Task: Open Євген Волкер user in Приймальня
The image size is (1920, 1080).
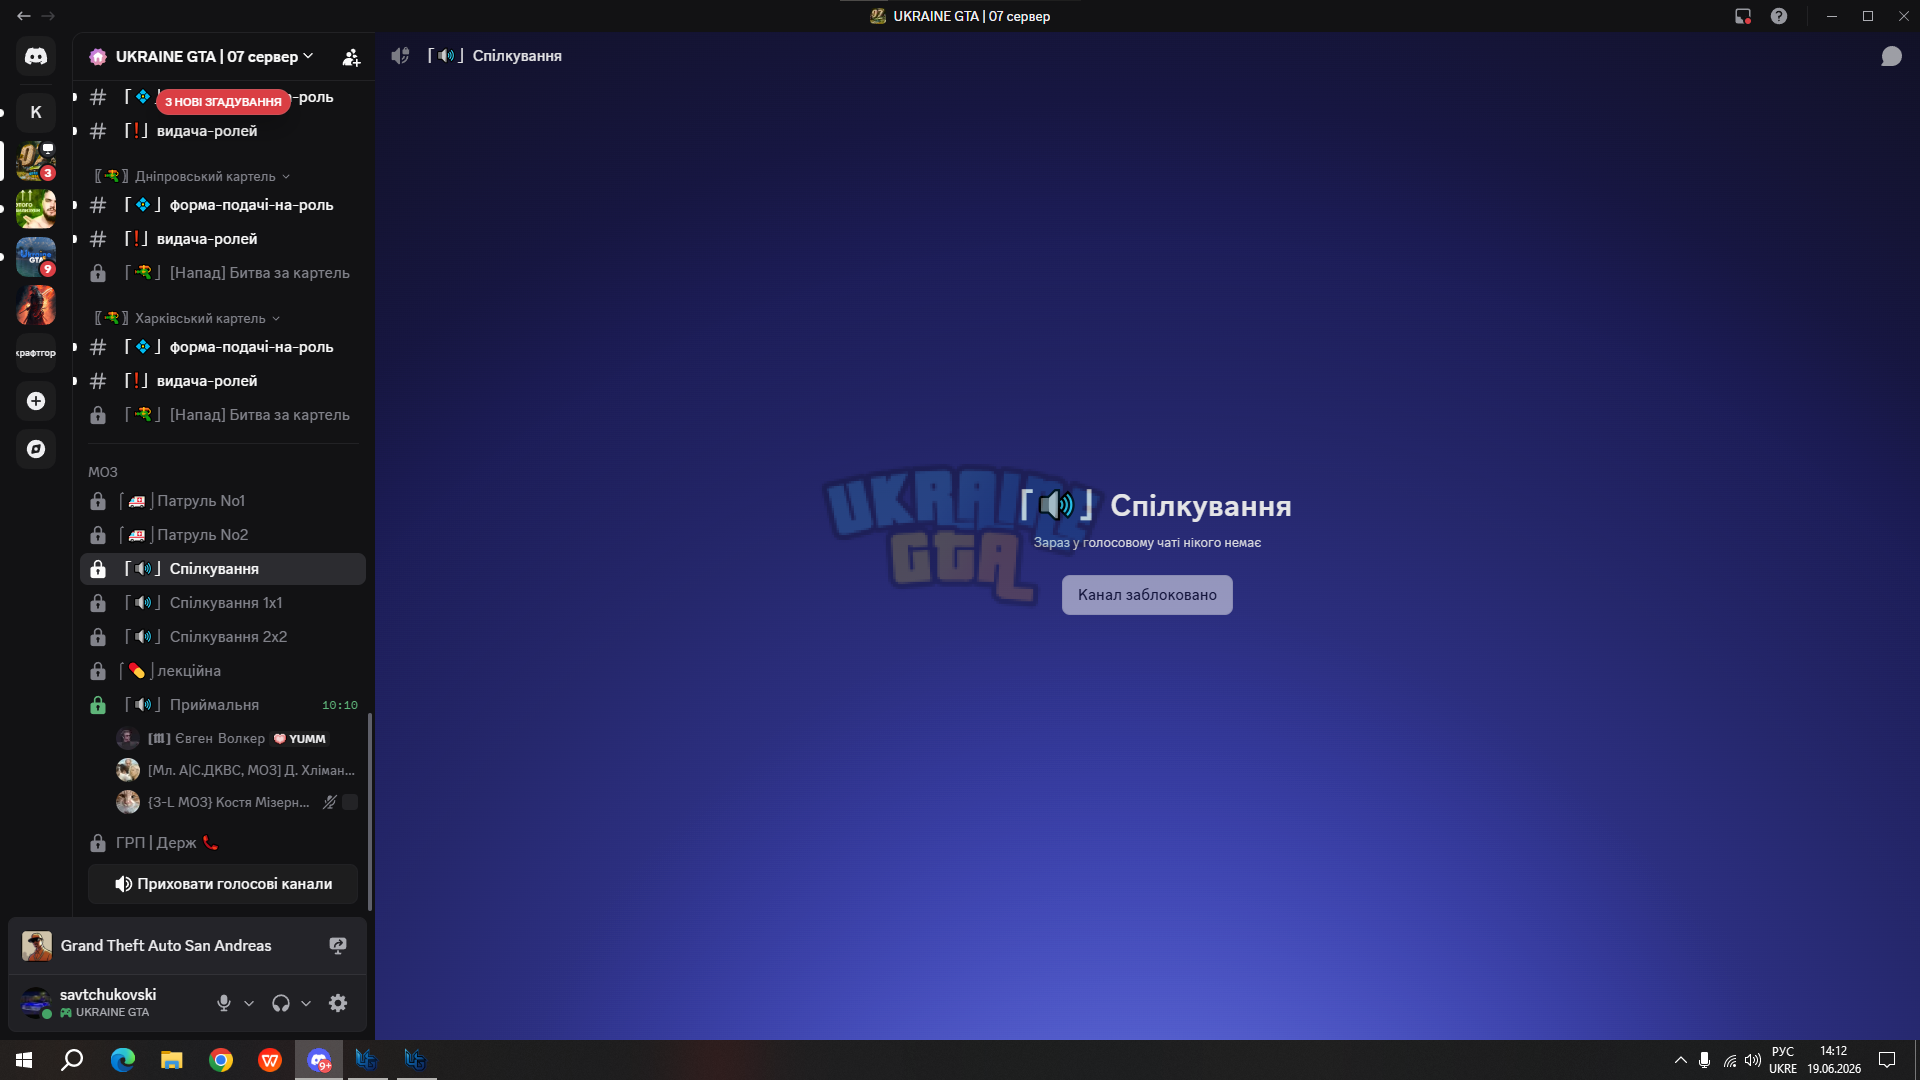Action: pos(237,739)
